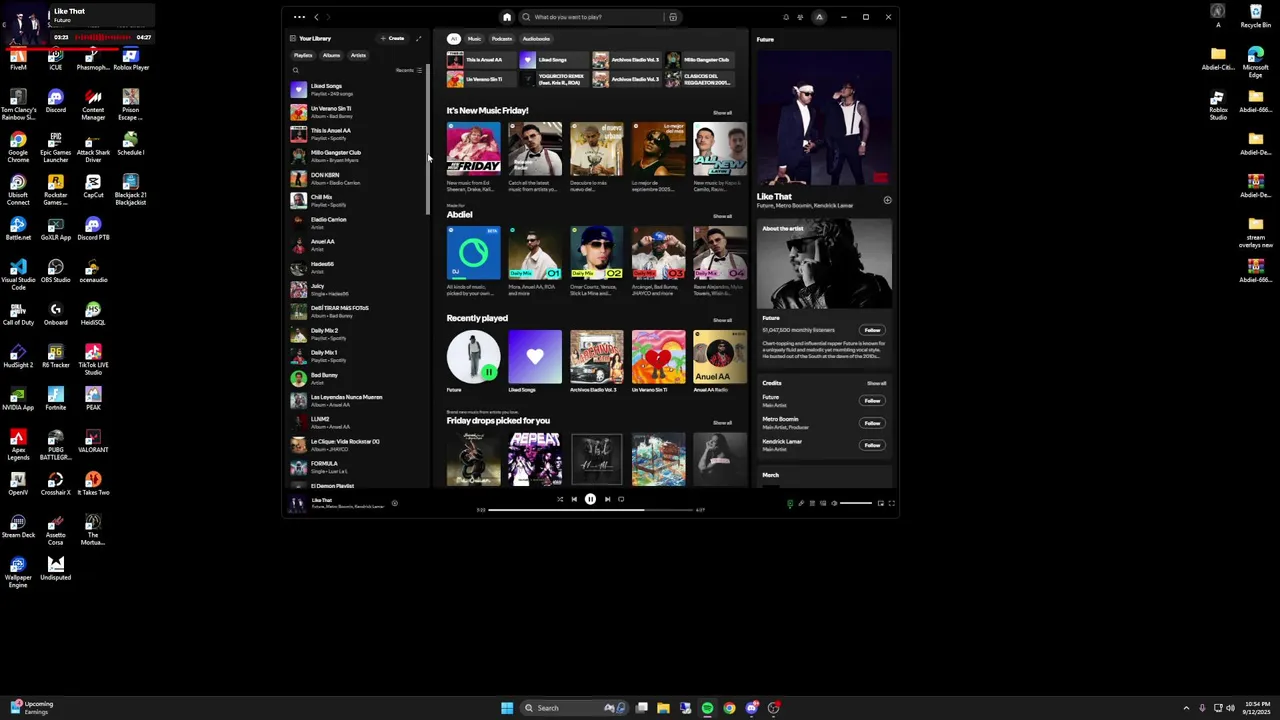Open OBS Studio desktop shortcut

[55, 272]
